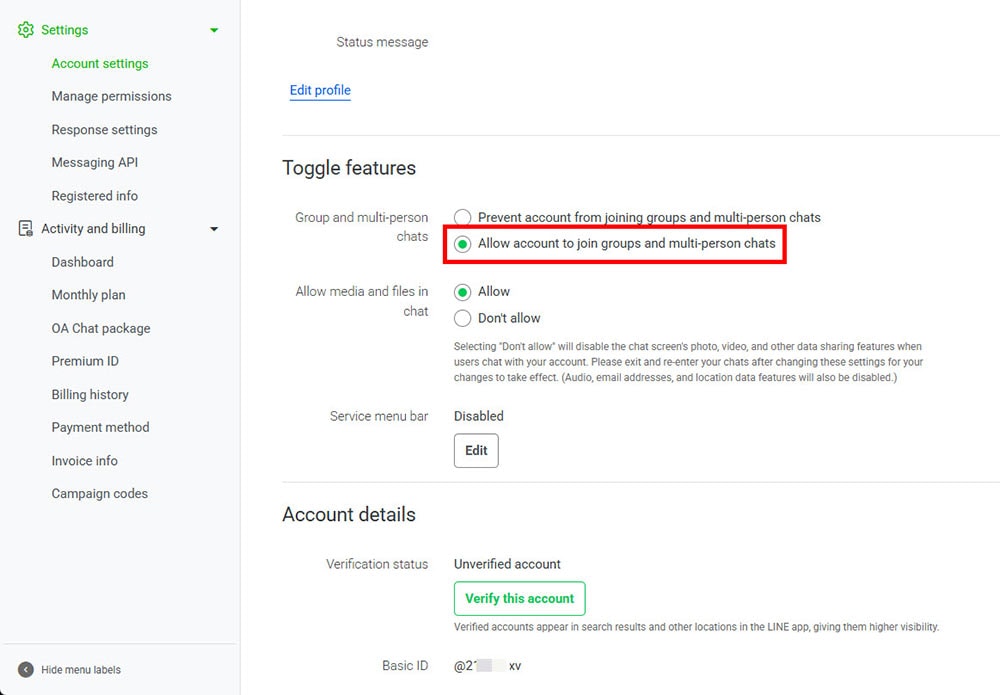The height and width of the screenshot is (695, 1000).
Task: Open Invoice info page
Action: 84,460
